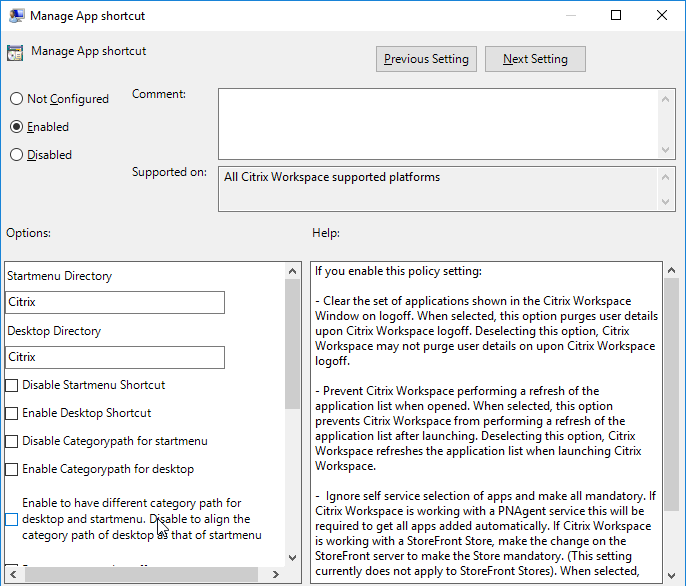Check Enable Categorypath for desktop
686x586 pixels.
[x=11, y=470]
